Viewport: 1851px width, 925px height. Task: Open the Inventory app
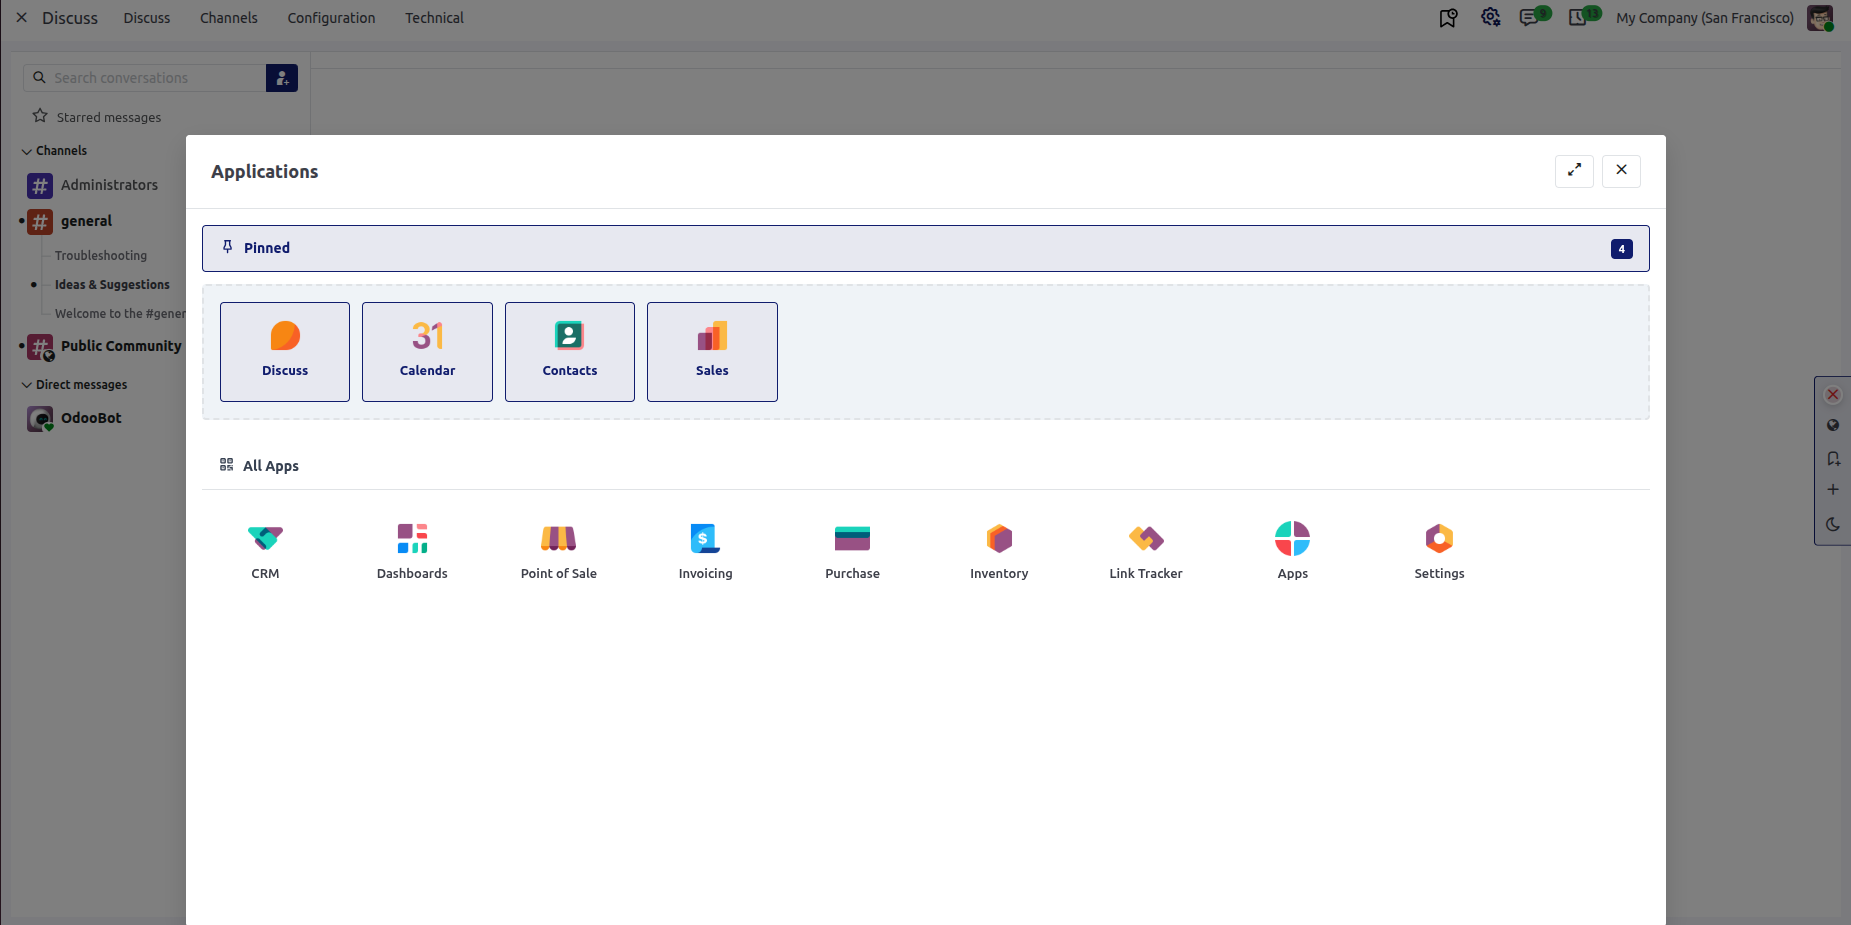click(999, 539)
